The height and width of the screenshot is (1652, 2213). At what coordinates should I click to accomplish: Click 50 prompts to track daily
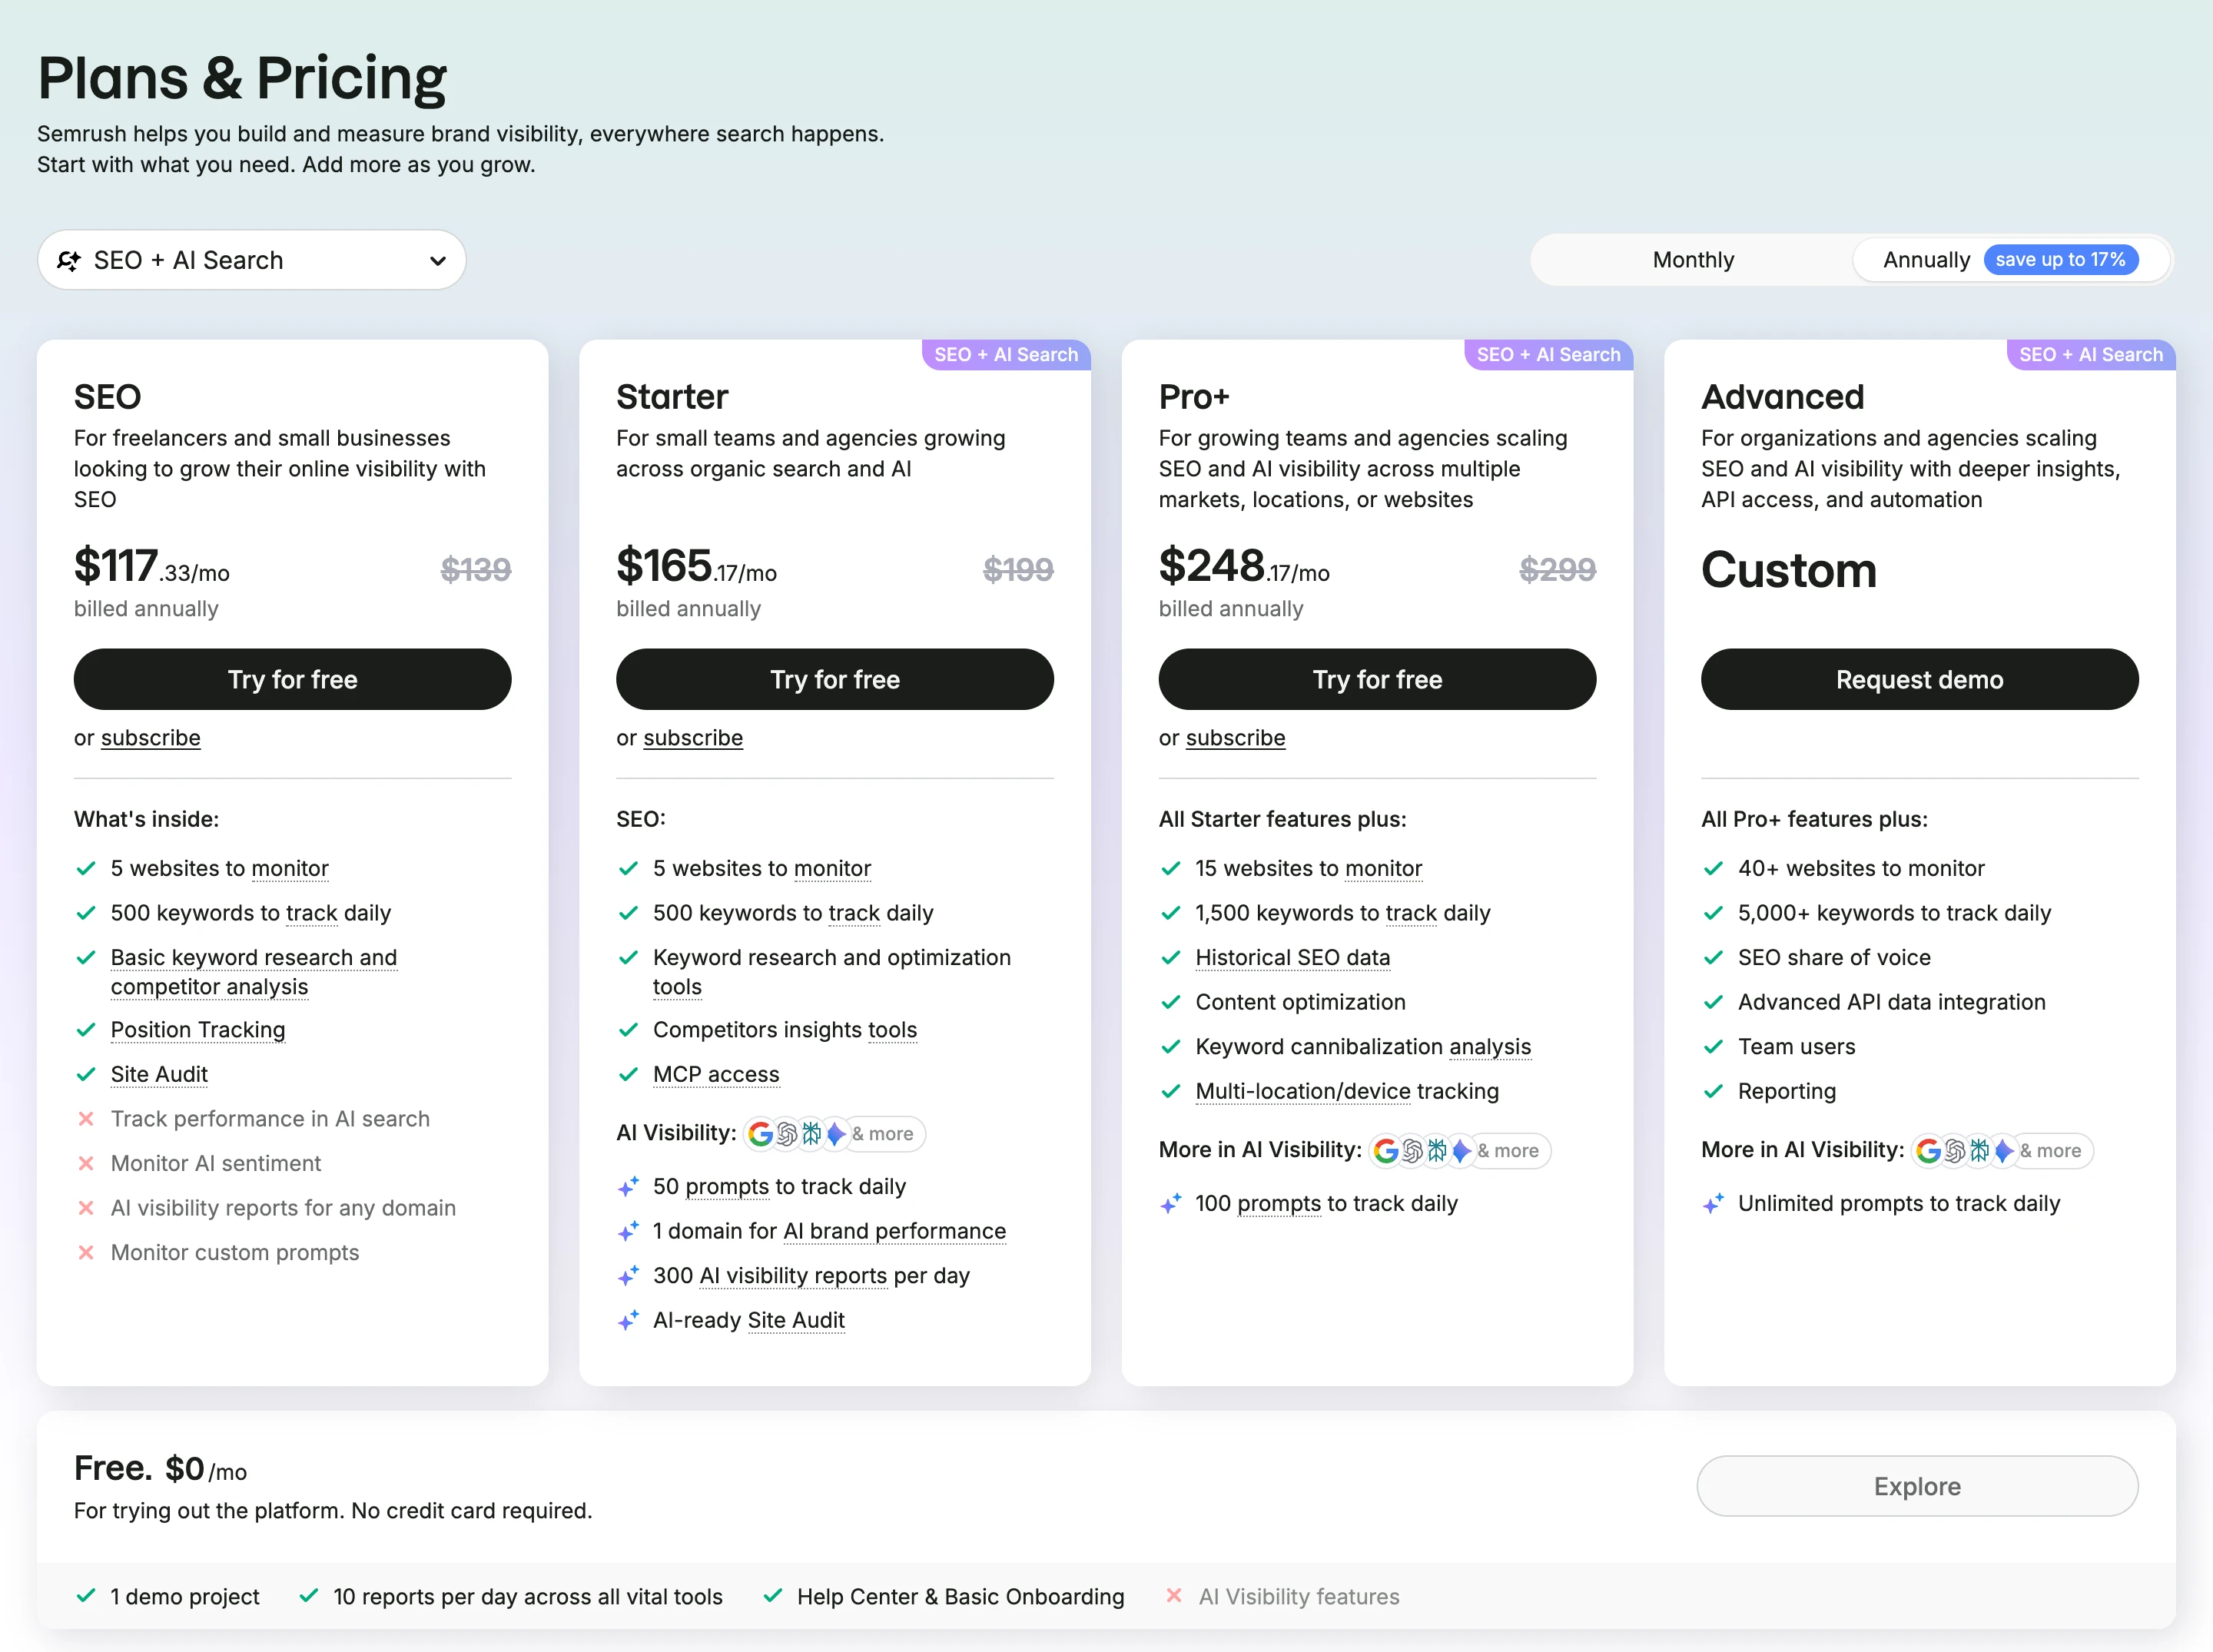[779, 1187]
